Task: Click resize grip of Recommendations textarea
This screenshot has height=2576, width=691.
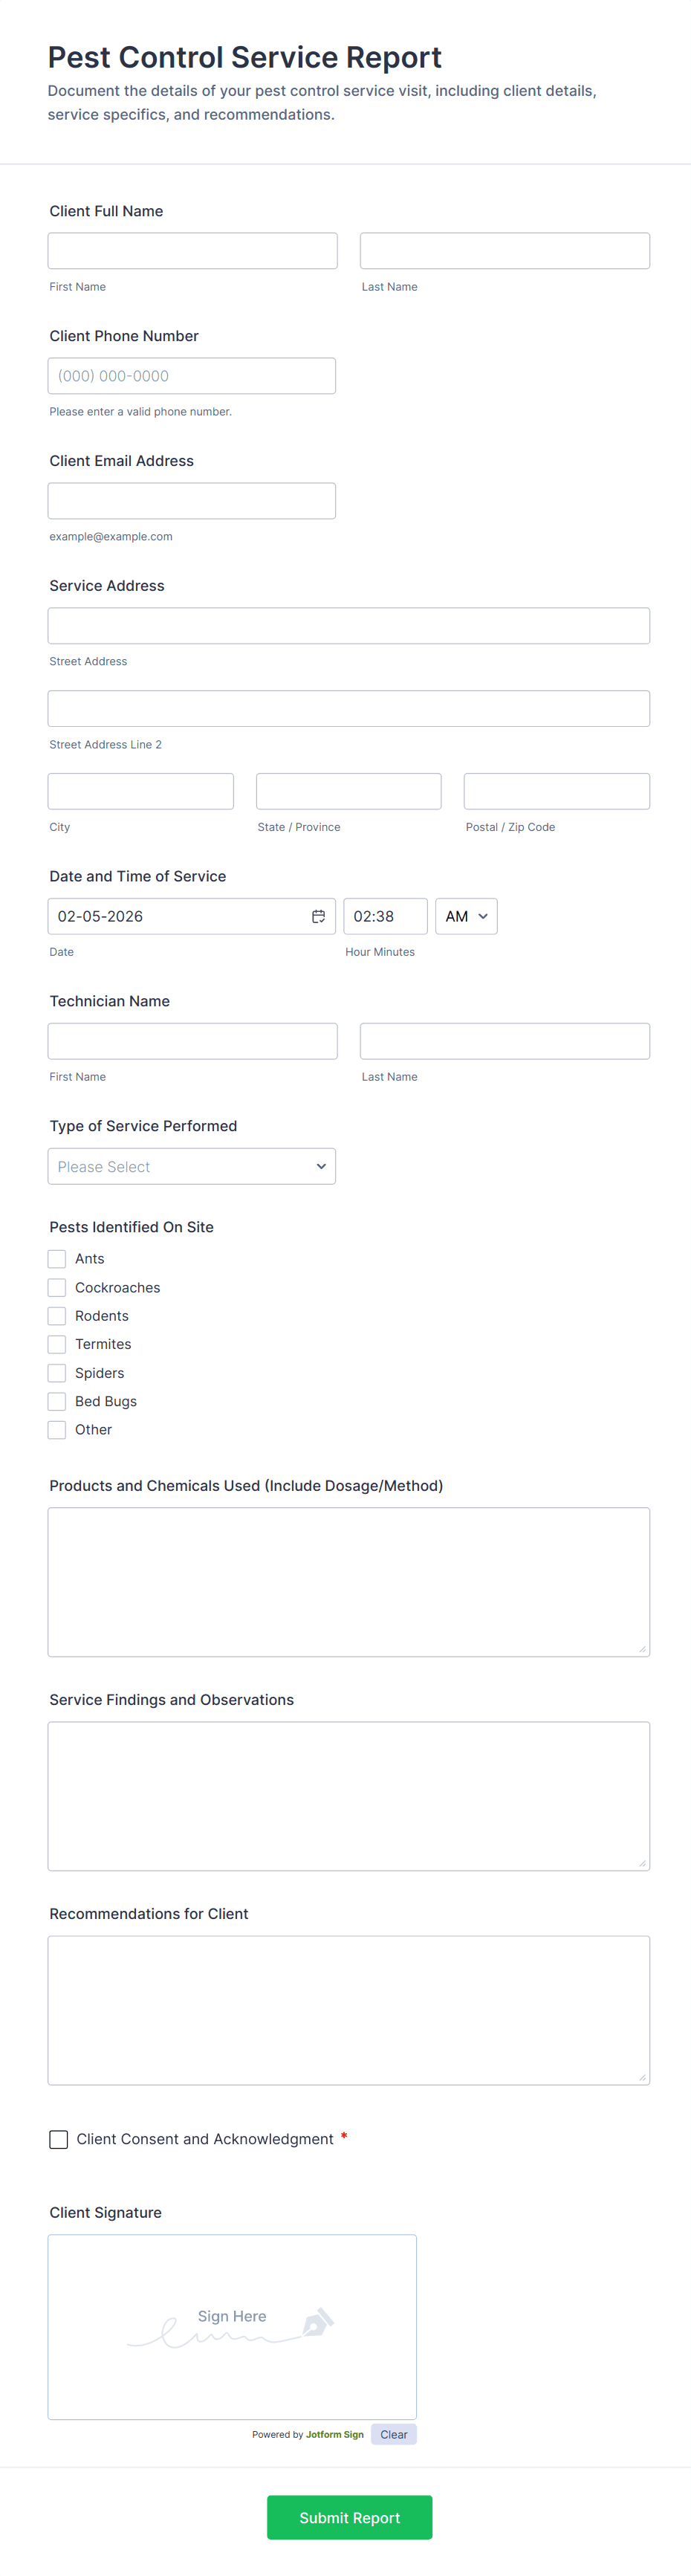Action: pyautogui.click(x=642, y=2078)
